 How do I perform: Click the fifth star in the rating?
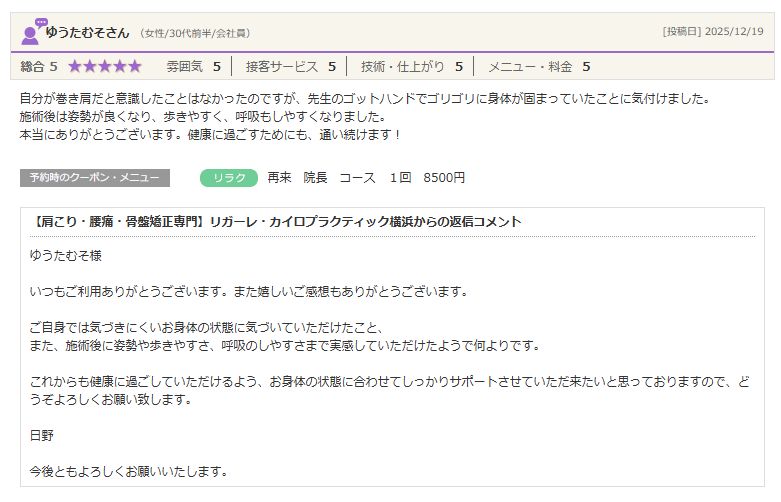click(x=134, y=67)
